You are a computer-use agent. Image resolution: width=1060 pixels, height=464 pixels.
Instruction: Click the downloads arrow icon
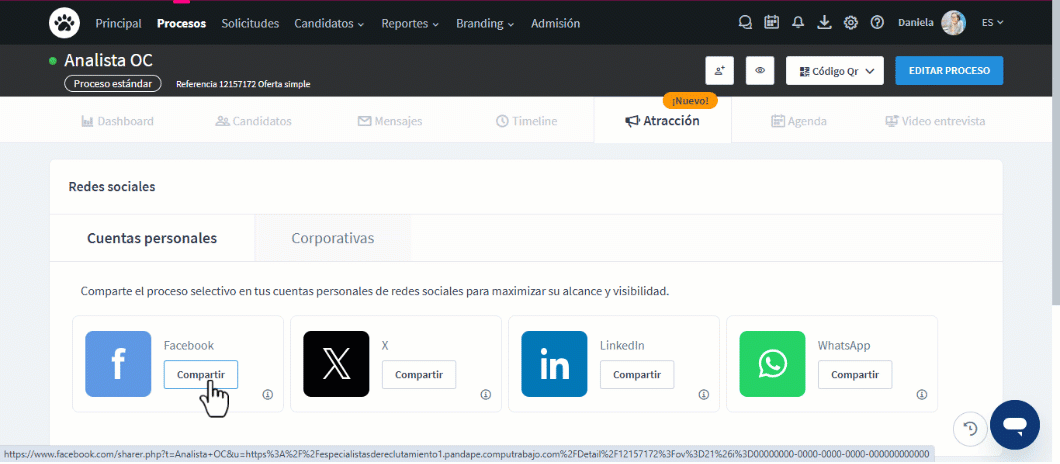point(824,23)
